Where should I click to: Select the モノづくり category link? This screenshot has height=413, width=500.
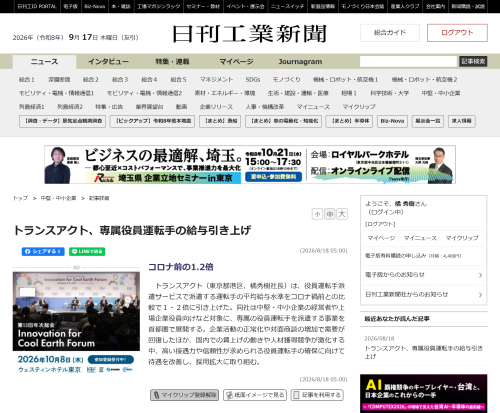click(287, 80)
